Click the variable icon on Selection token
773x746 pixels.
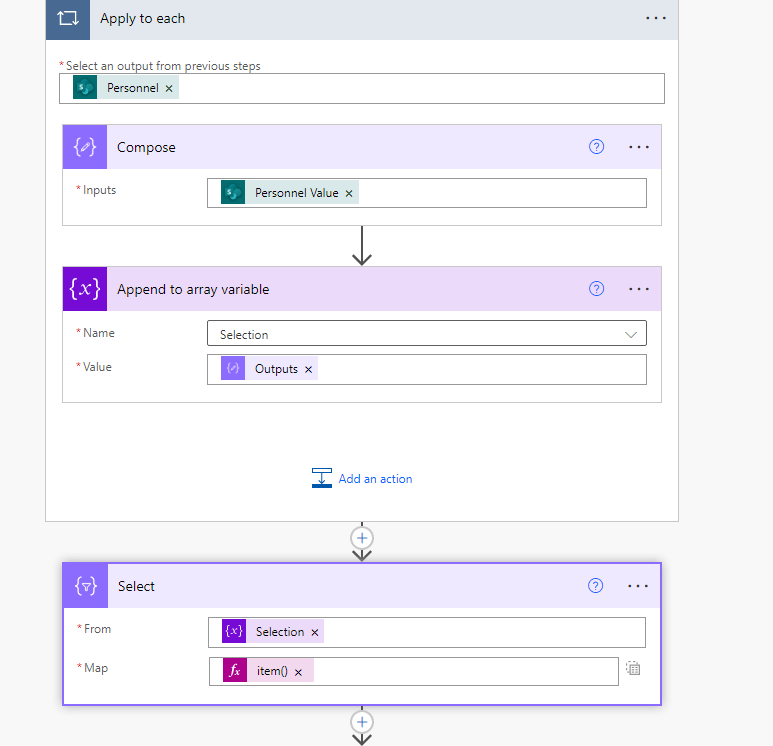click(x=234, y=631)
